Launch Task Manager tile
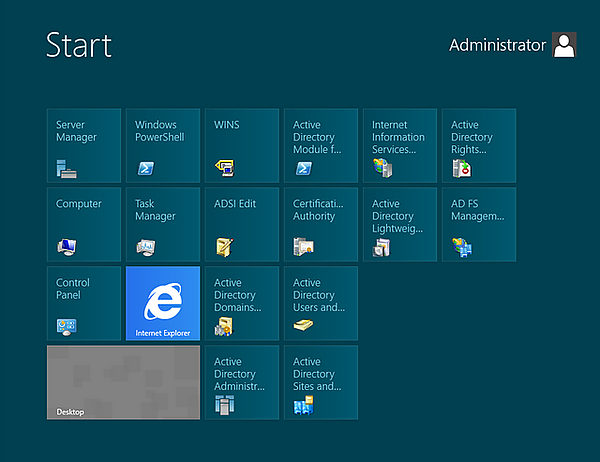The height and width of the screenshot is (462, 600). 163,224
